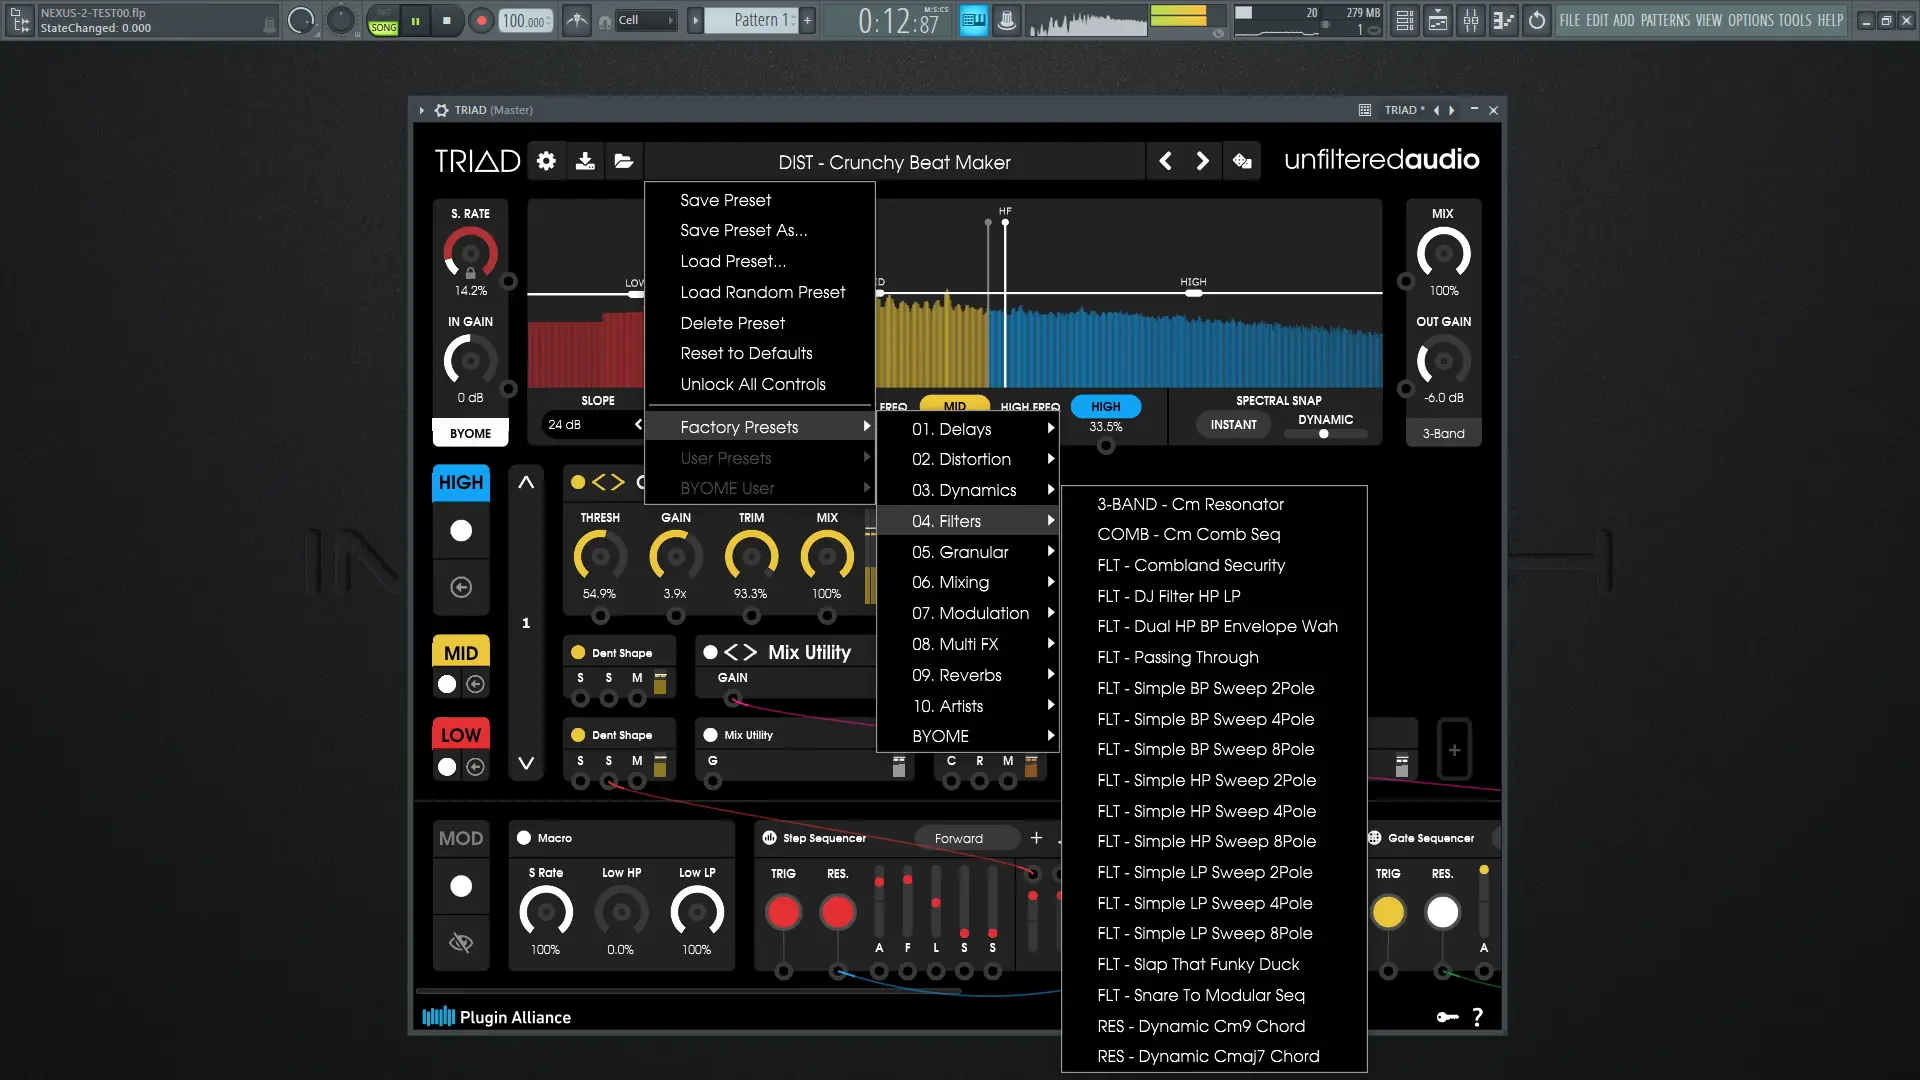This screenshot has width=1920, height=1080.
Task: Go to the next preset arrow
Action: point(1203,161)
